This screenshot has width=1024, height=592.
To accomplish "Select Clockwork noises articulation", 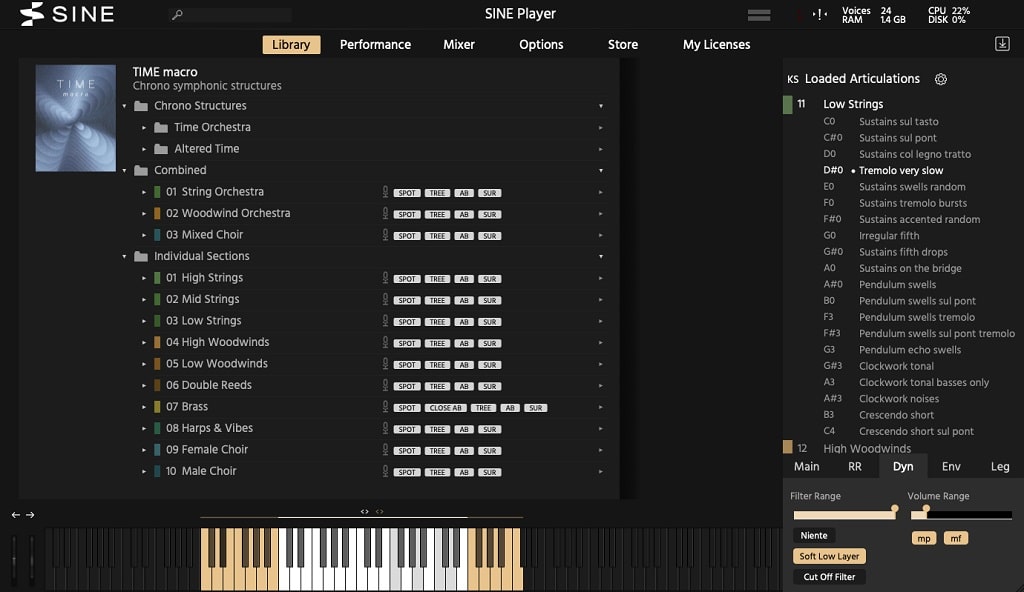I will [x=899, y=399].
